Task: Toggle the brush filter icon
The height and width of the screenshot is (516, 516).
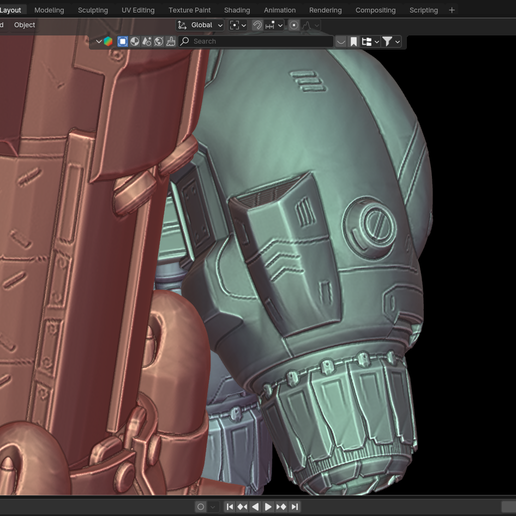Action: click(x=171, y=42)
